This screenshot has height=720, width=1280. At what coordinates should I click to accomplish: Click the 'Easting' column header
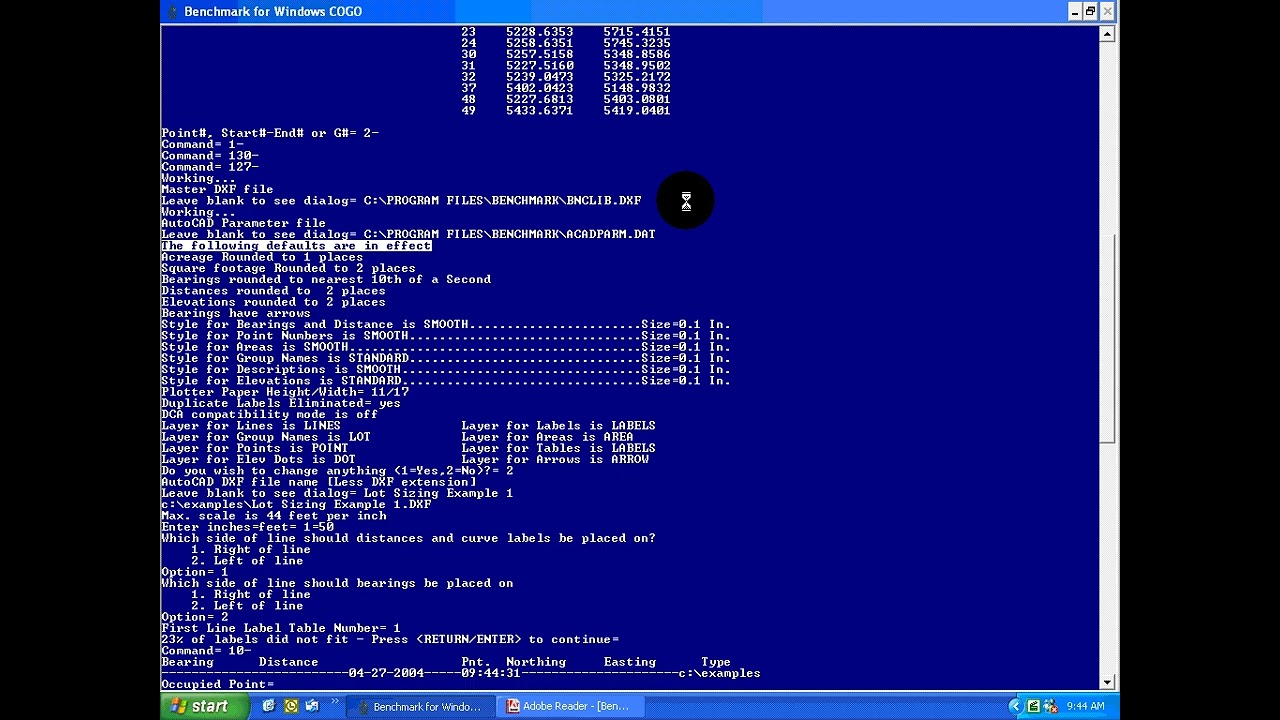pyautogui.click(x=630, y=662)
